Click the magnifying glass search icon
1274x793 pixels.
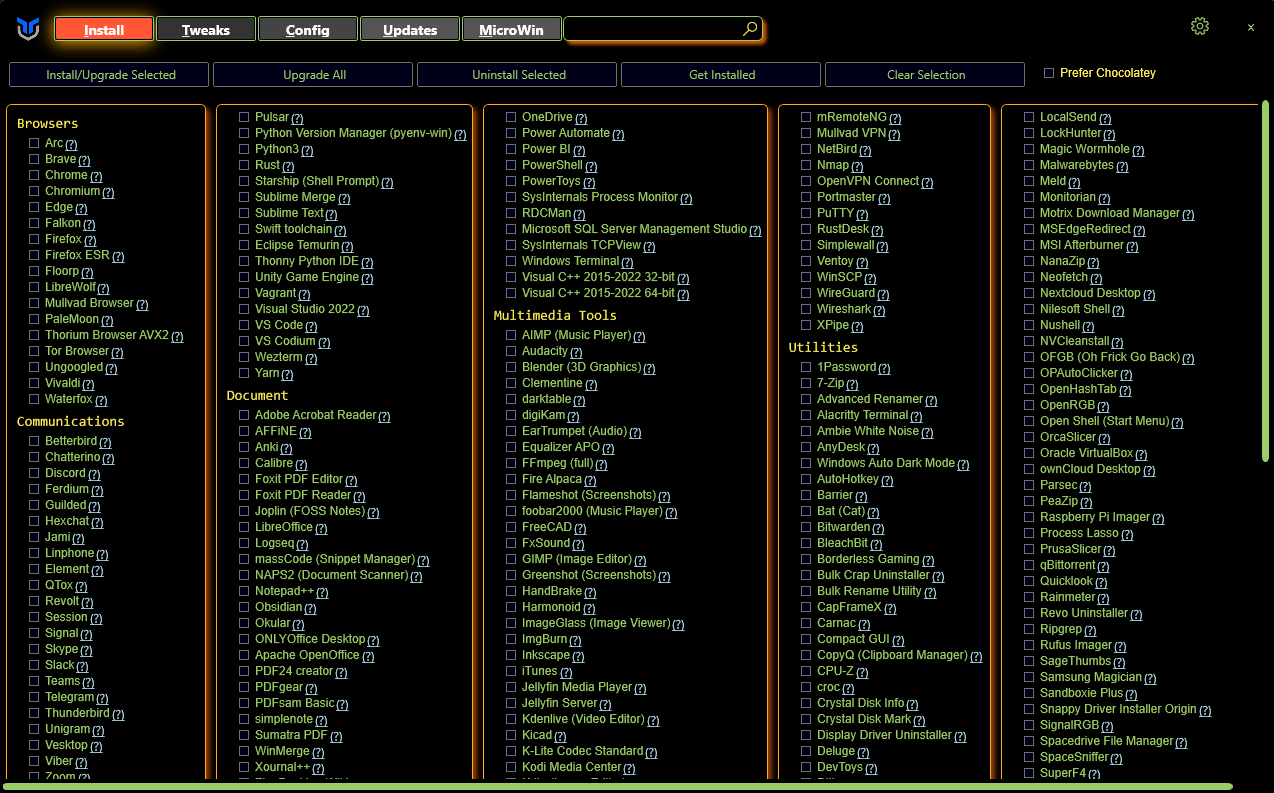pyautogui.click(x=749, y=29)
